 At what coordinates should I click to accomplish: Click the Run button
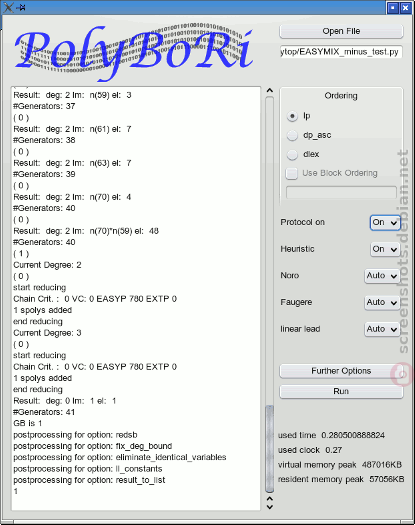[x=341, y=391]
